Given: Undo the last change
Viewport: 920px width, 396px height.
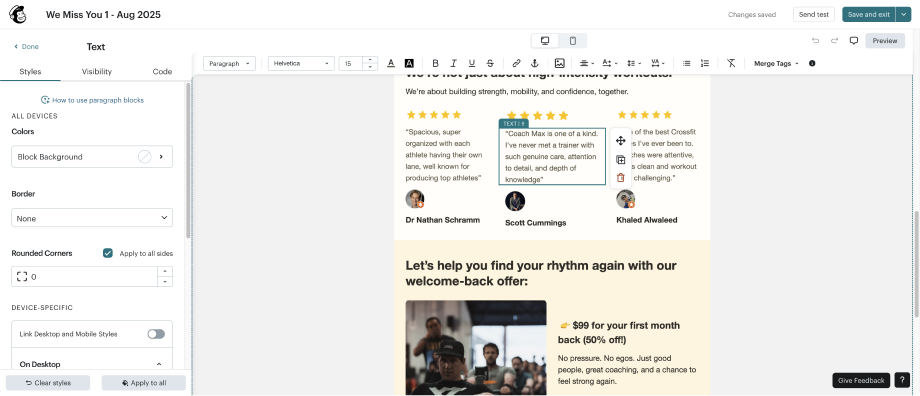Looking at the screenshot, I should [x=816, y=40].
